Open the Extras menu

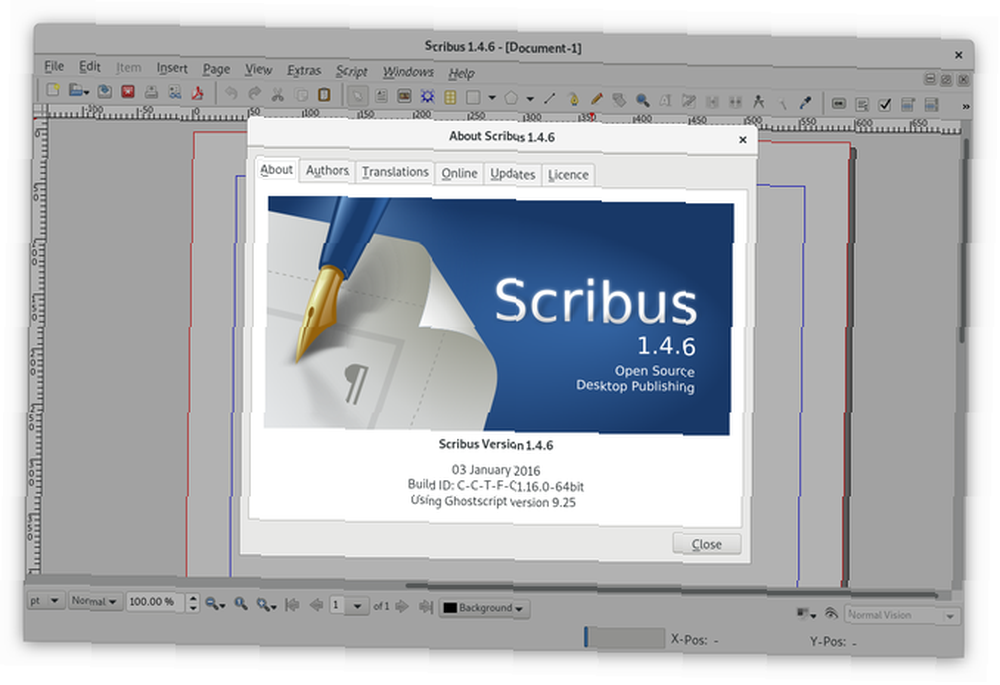click(x=304, y=70)
